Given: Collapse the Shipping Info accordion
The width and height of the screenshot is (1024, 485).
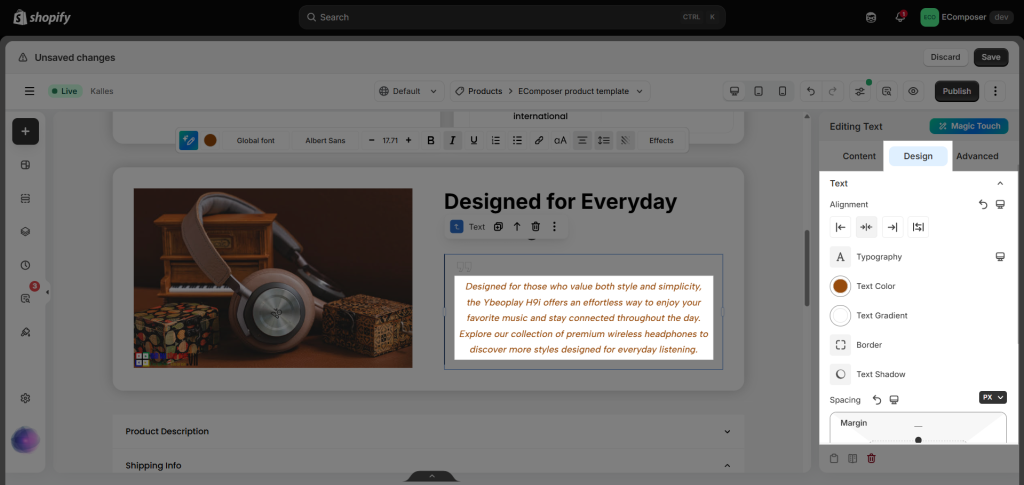Looking at the screenshot, I should click(x=428, y=465).
